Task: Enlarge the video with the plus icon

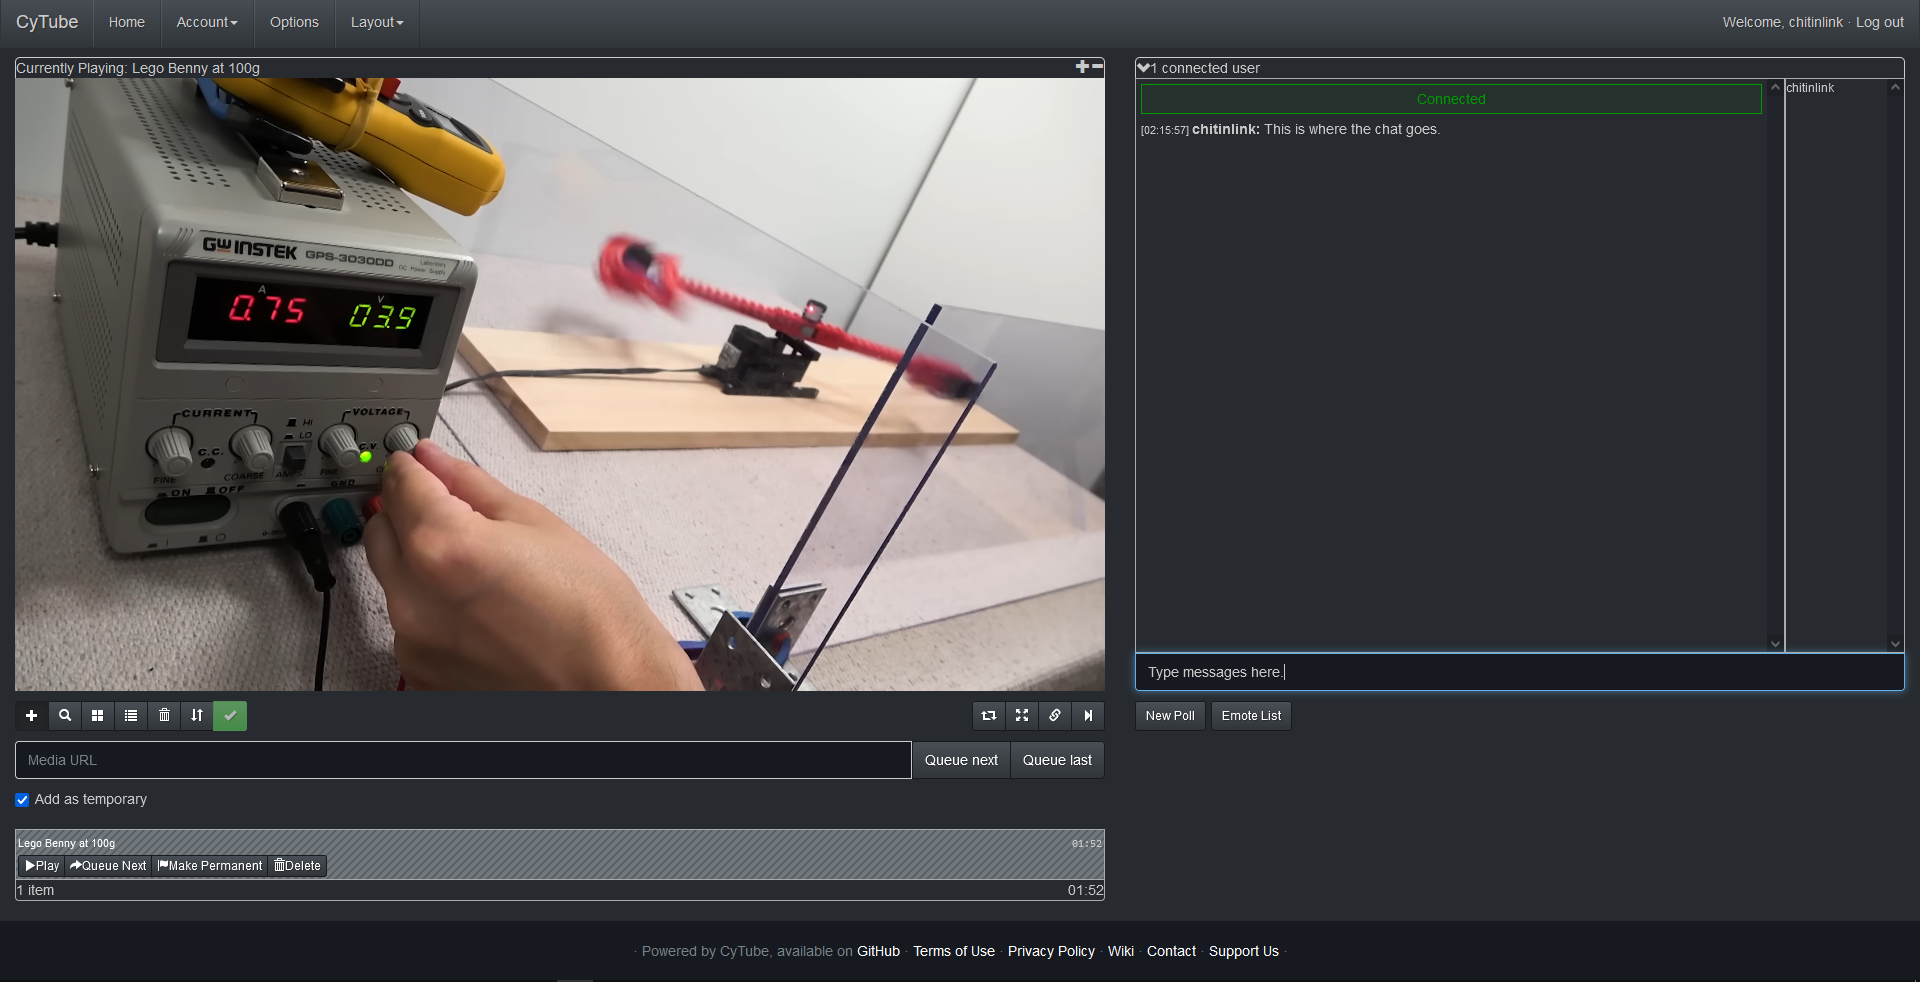Action: pos(1080,67)
